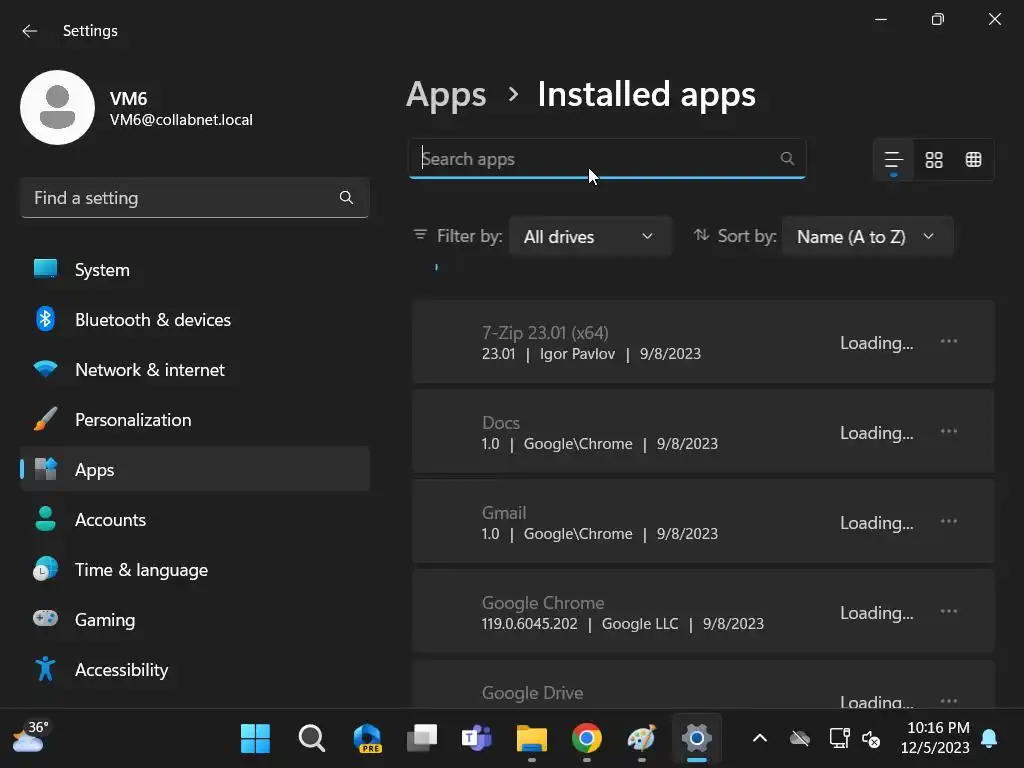
Task: Open the clock showing 10:16 PM
Action: [936, 737]
